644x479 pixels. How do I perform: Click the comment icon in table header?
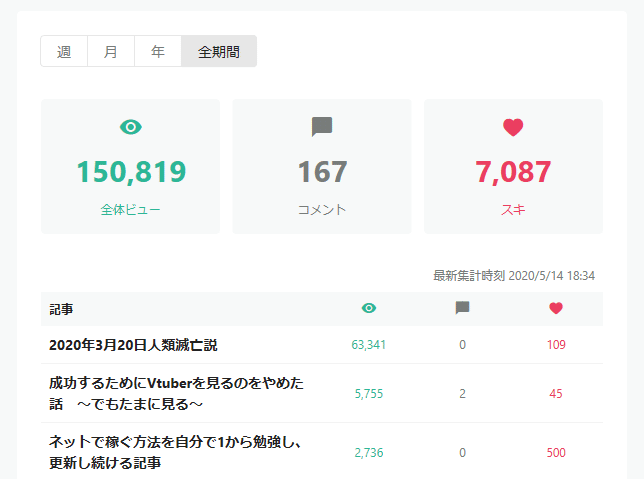pyautogui.click(x=462, y=308)
